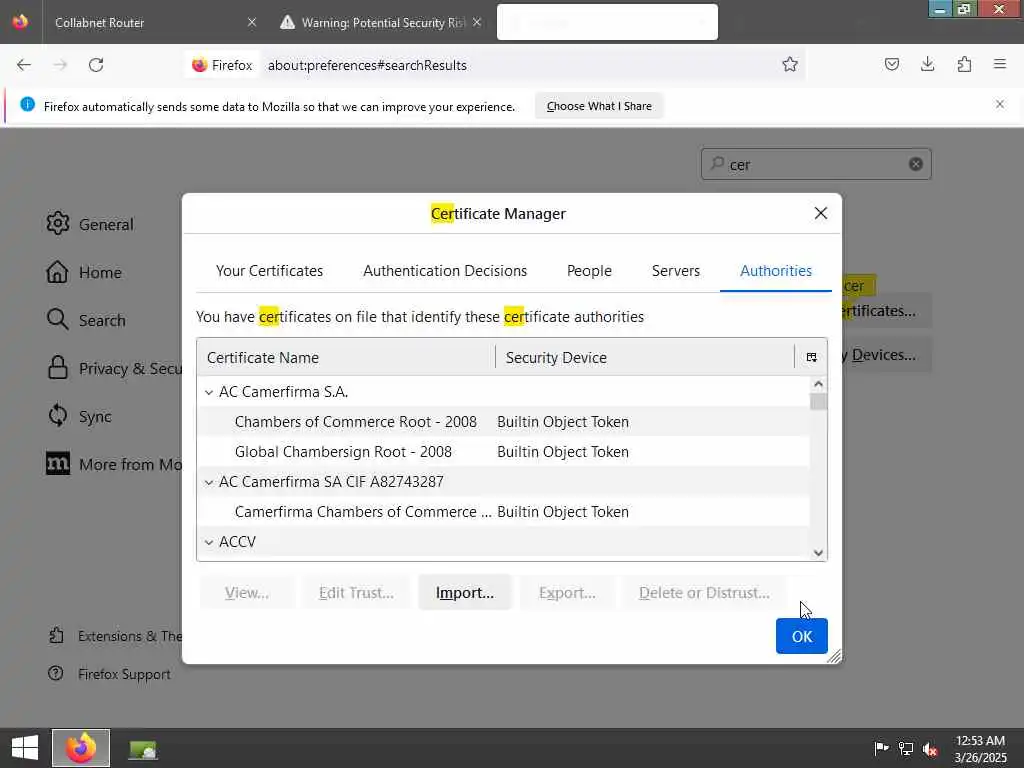Open the Firefox hamburger menu

(x=999, y=64)
